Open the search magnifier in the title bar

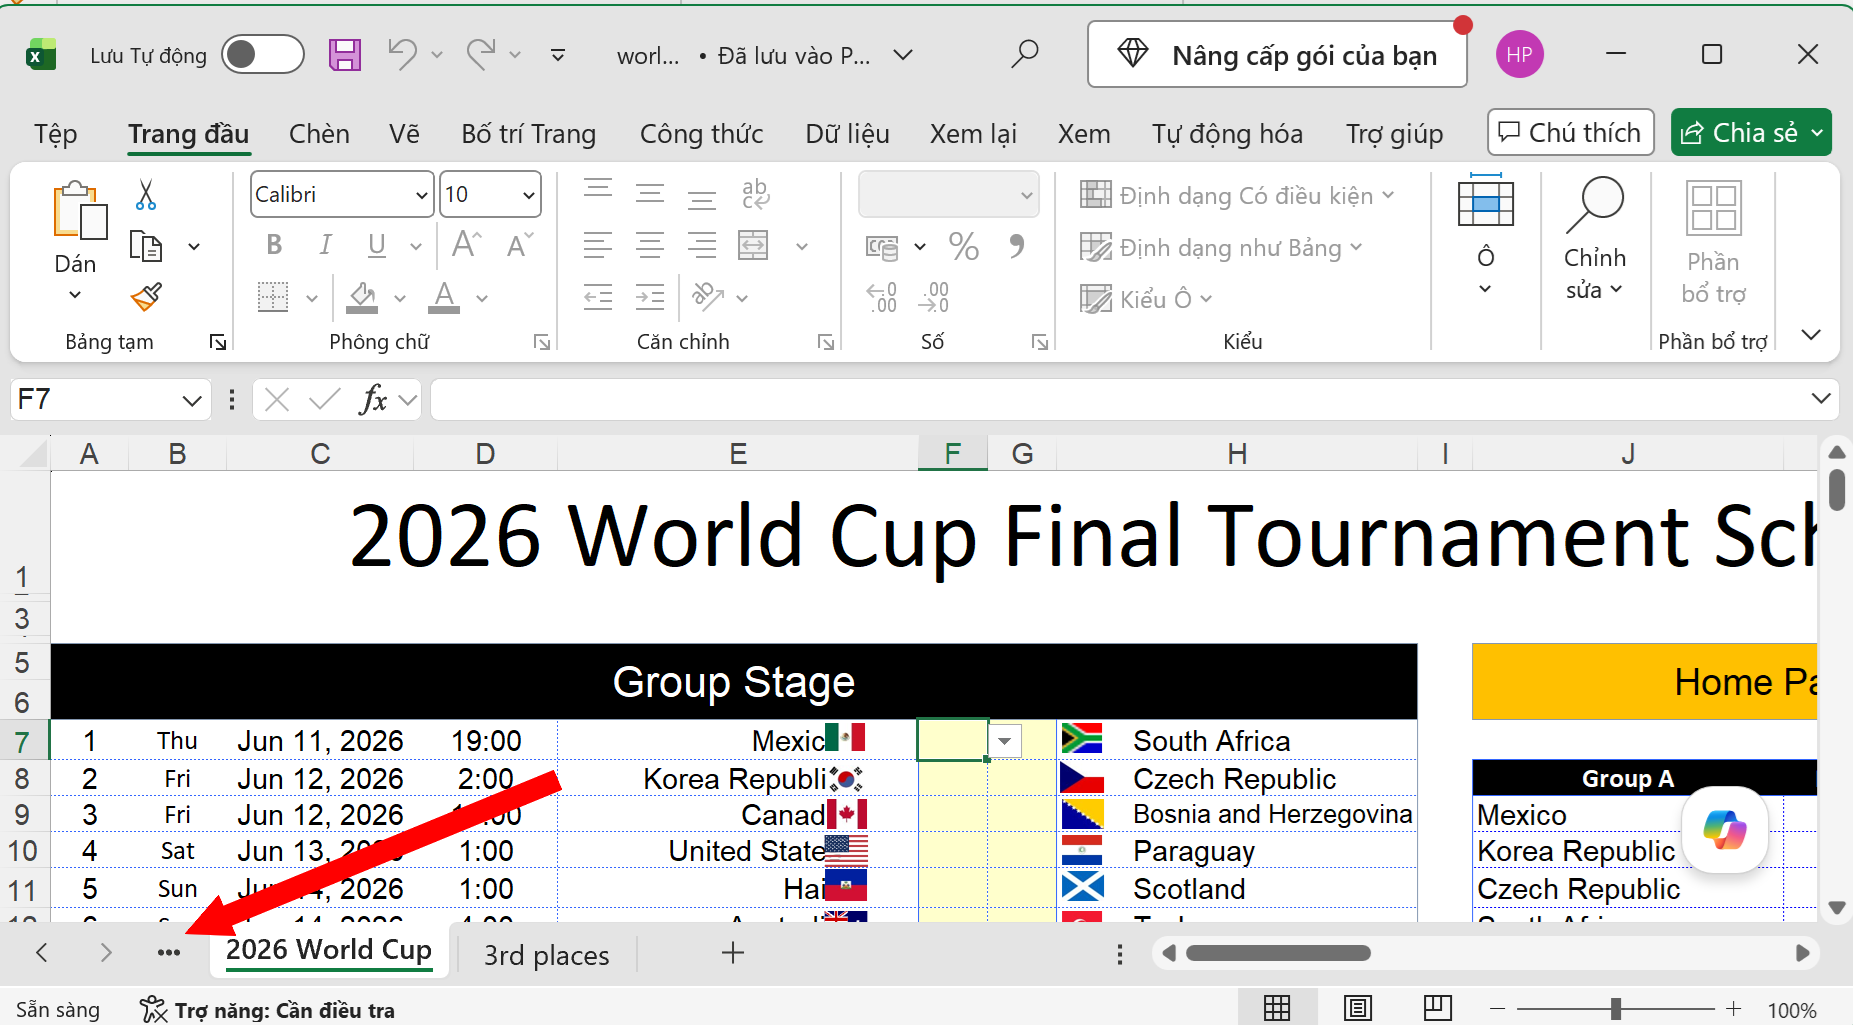[x=1024, y=54]
